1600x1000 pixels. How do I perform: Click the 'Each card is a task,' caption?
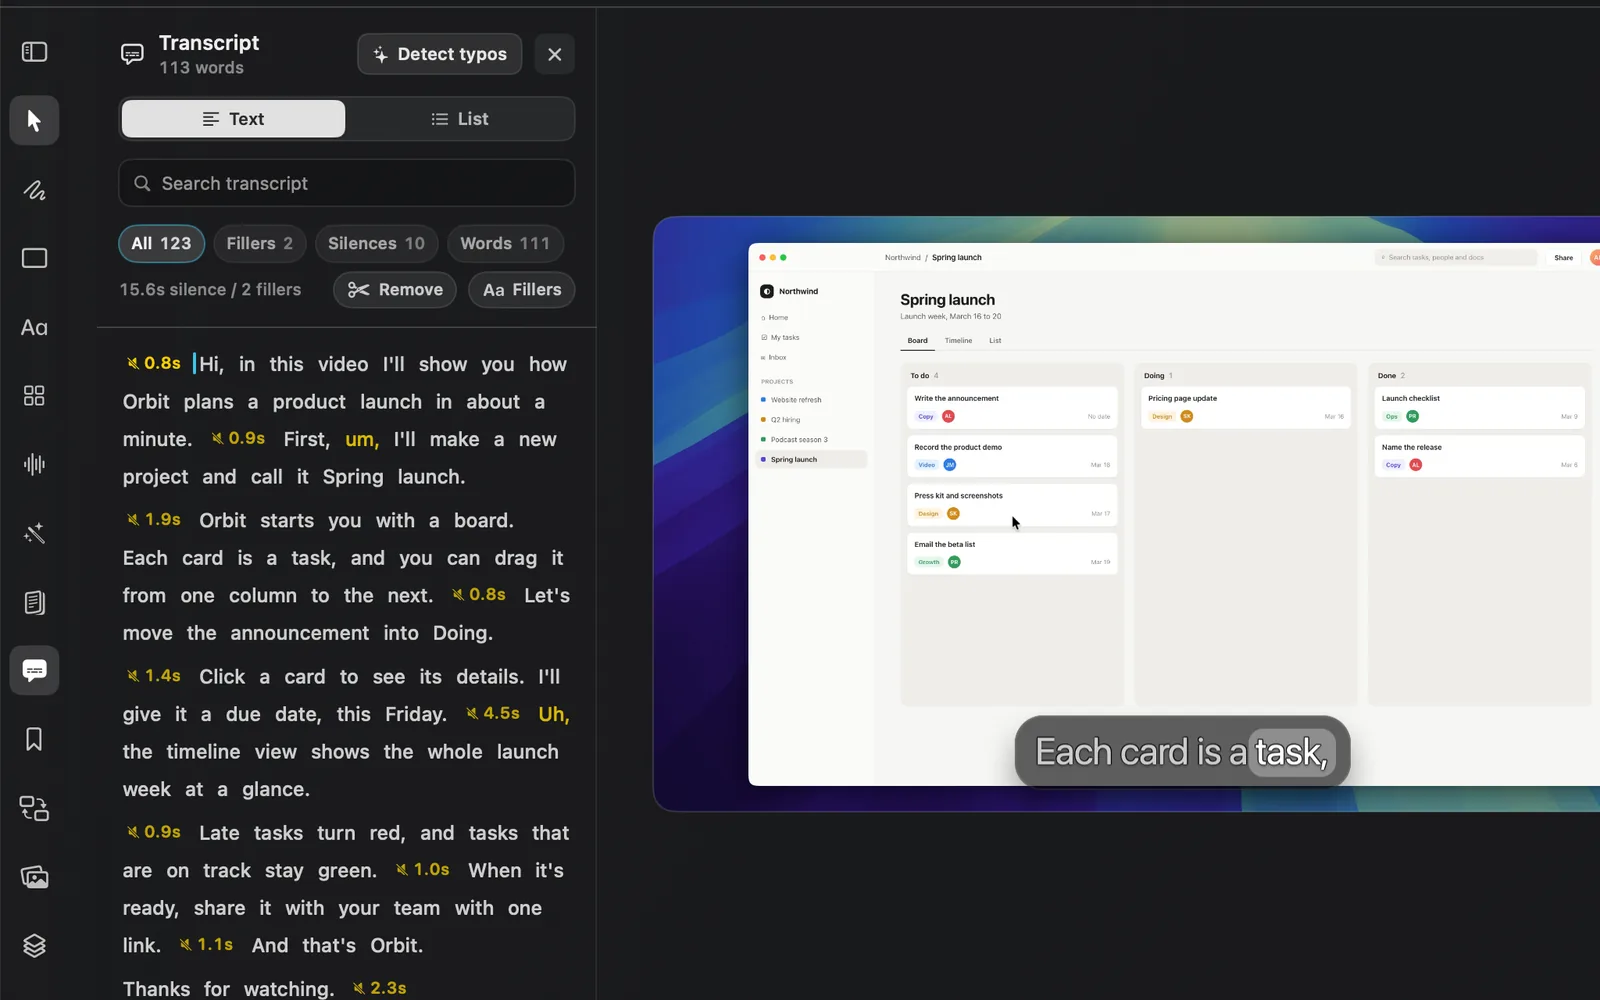click(x=1182, y=752)
